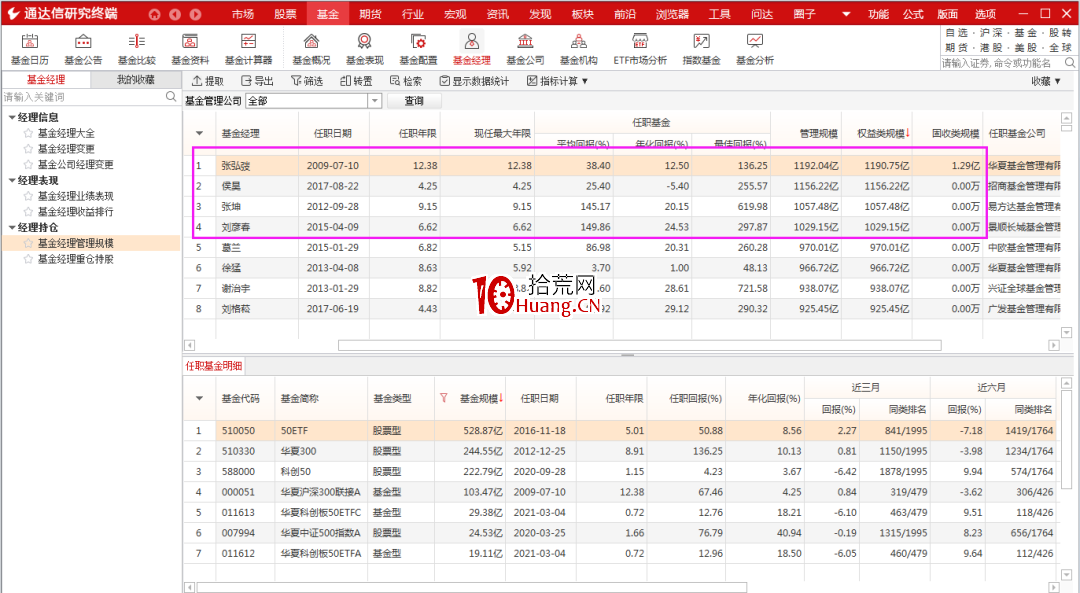Open the 基金公告 announcements tool
Viewport: 1080px width, 593px height.
83,49
